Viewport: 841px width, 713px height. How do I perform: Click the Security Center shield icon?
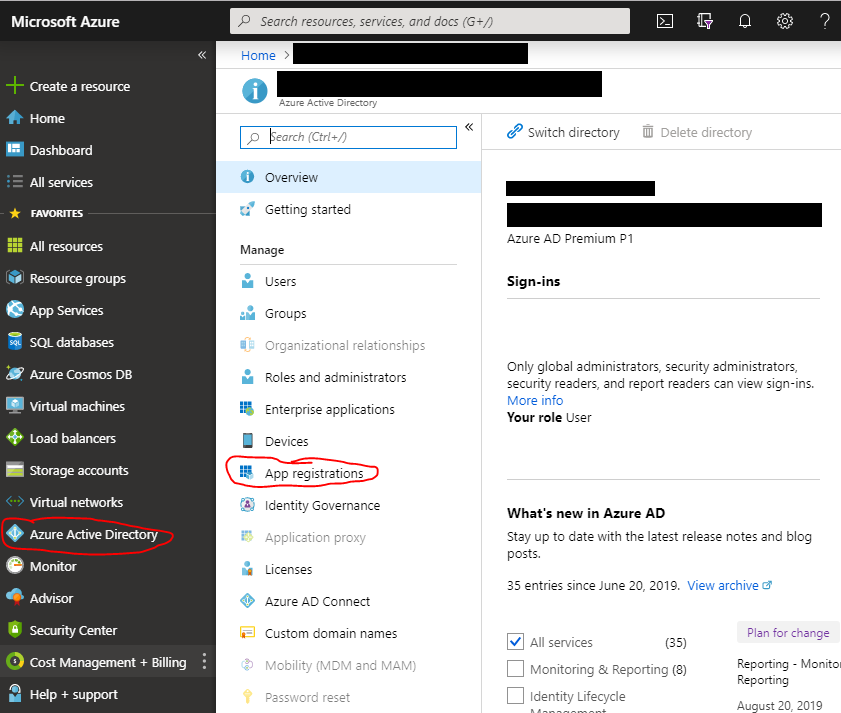click(14, 630)
